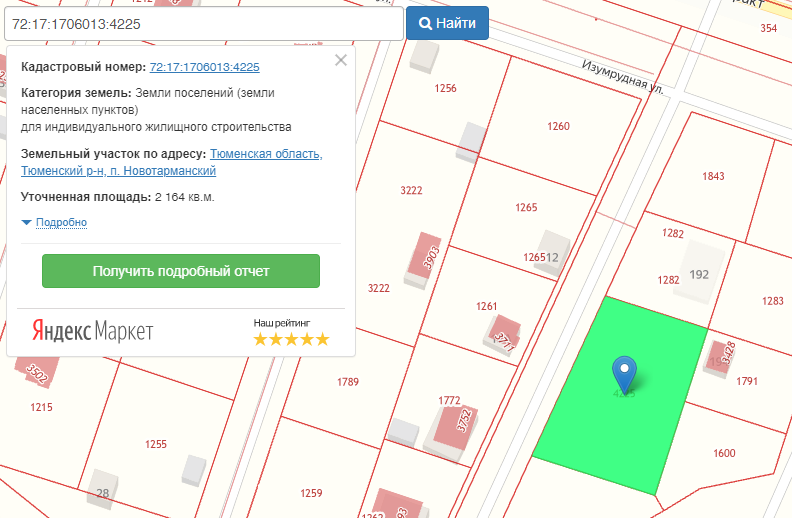Open the Тюменская область address link
The width and height of the screenshot is (792, 518).
point(266,154)
